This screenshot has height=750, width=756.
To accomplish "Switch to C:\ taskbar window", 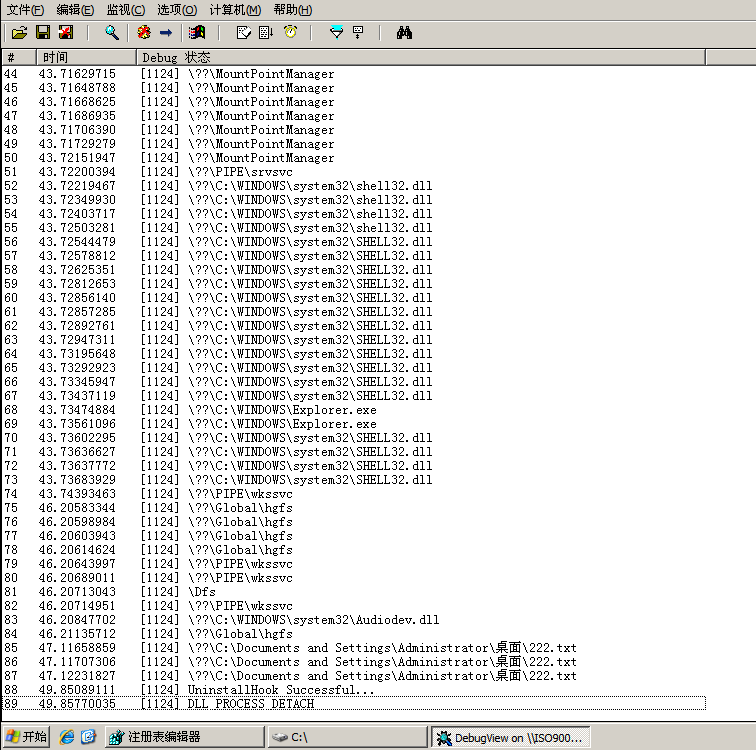I will coord(348,737).
